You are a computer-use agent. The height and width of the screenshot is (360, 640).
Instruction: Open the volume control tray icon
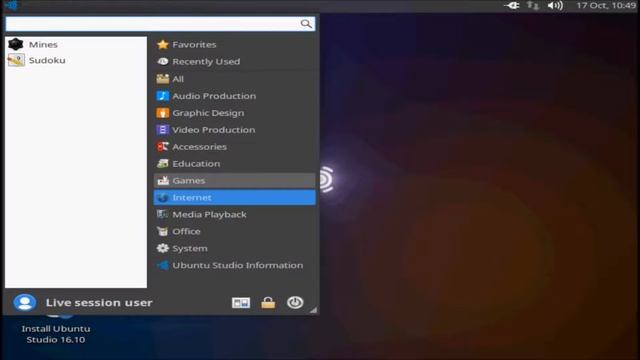tap(556, 5)
